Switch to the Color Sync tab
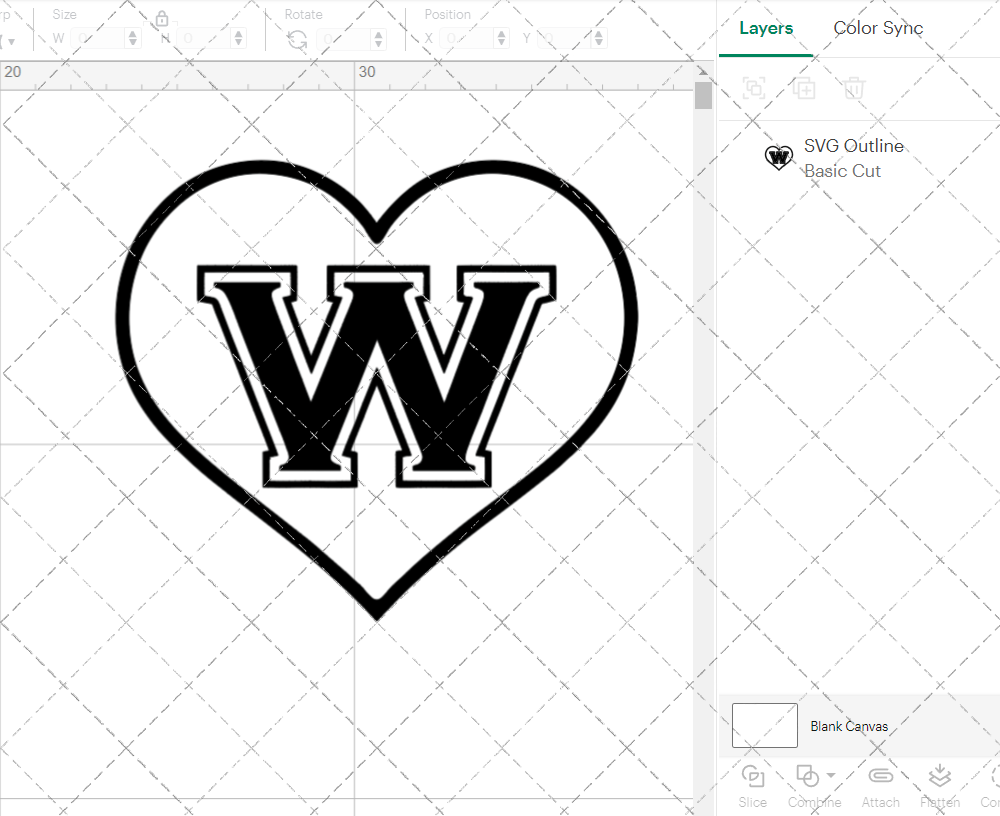The height and width of the screenshot is (816, 1000). (x=878, y=28)
